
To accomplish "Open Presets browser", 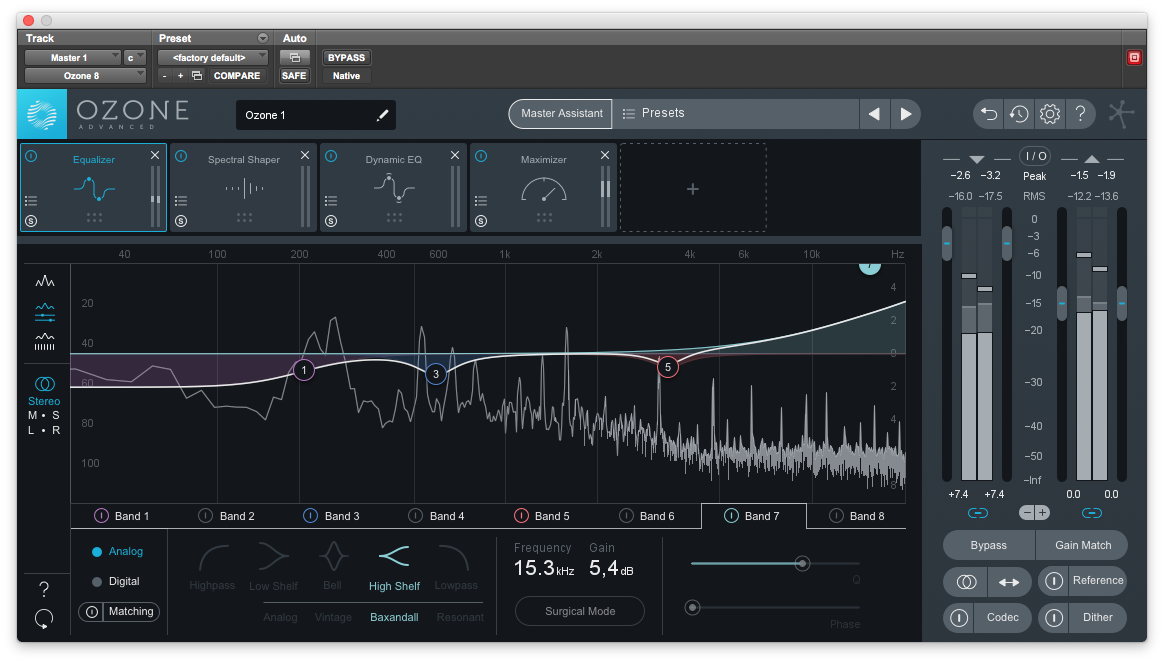I will click(x=735, y=114).
